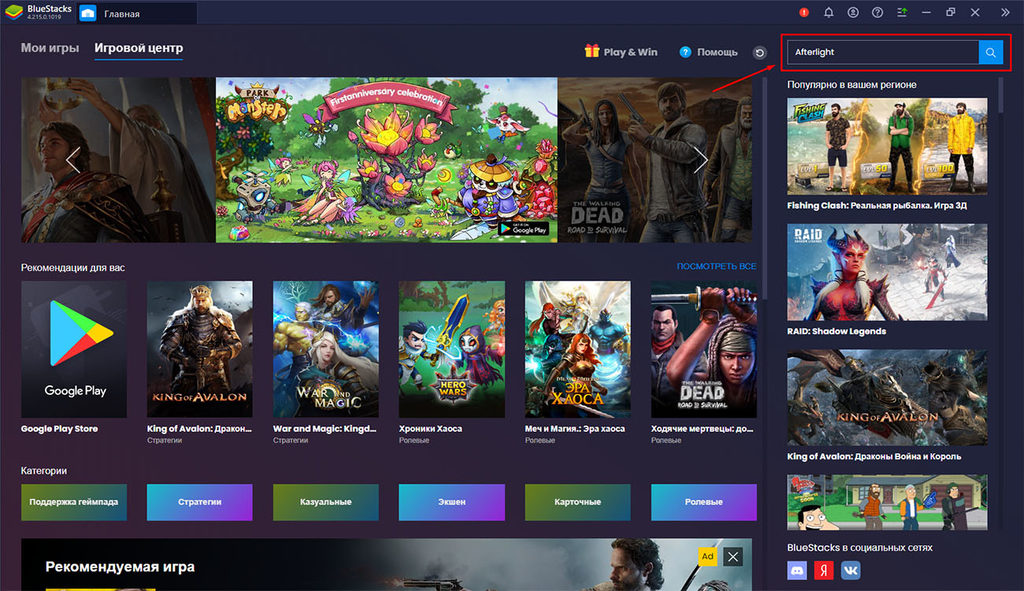1024x591 pixels.
Task: Click Fishing Clash: Реальная рыбалка title
Action: 877,206
